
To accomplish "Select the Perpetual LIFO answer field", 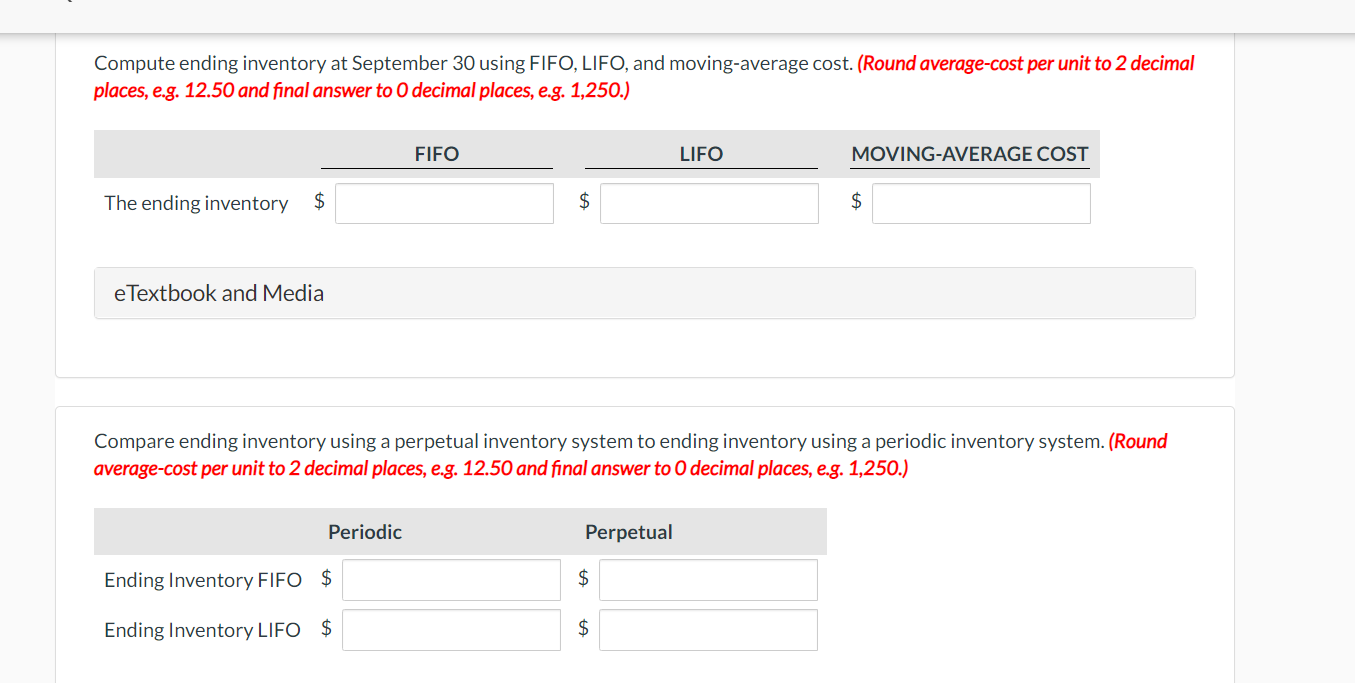I will pyautogui.click(x=707, y=629).
